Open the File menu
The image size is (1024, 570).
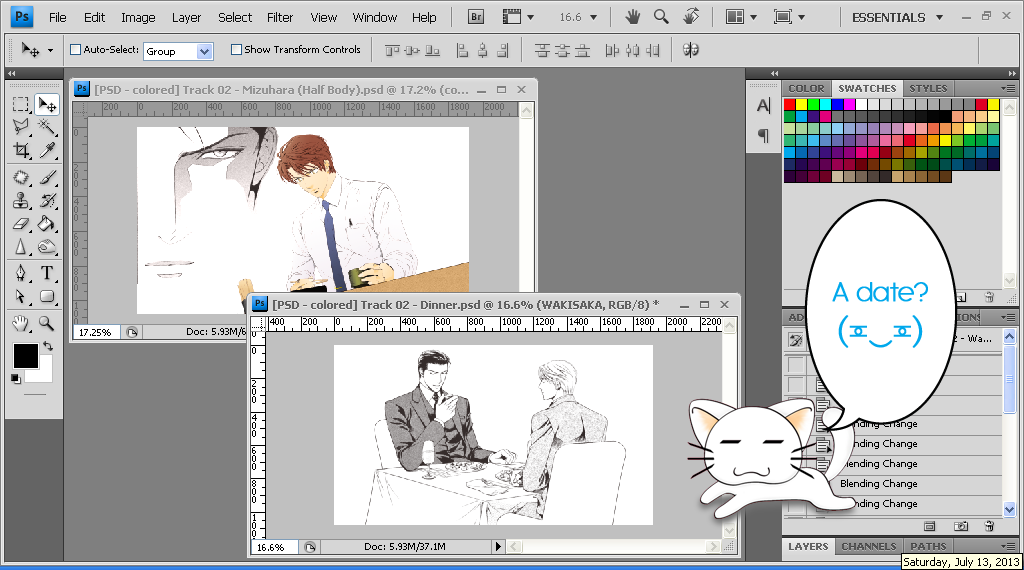tap(57, 18)
